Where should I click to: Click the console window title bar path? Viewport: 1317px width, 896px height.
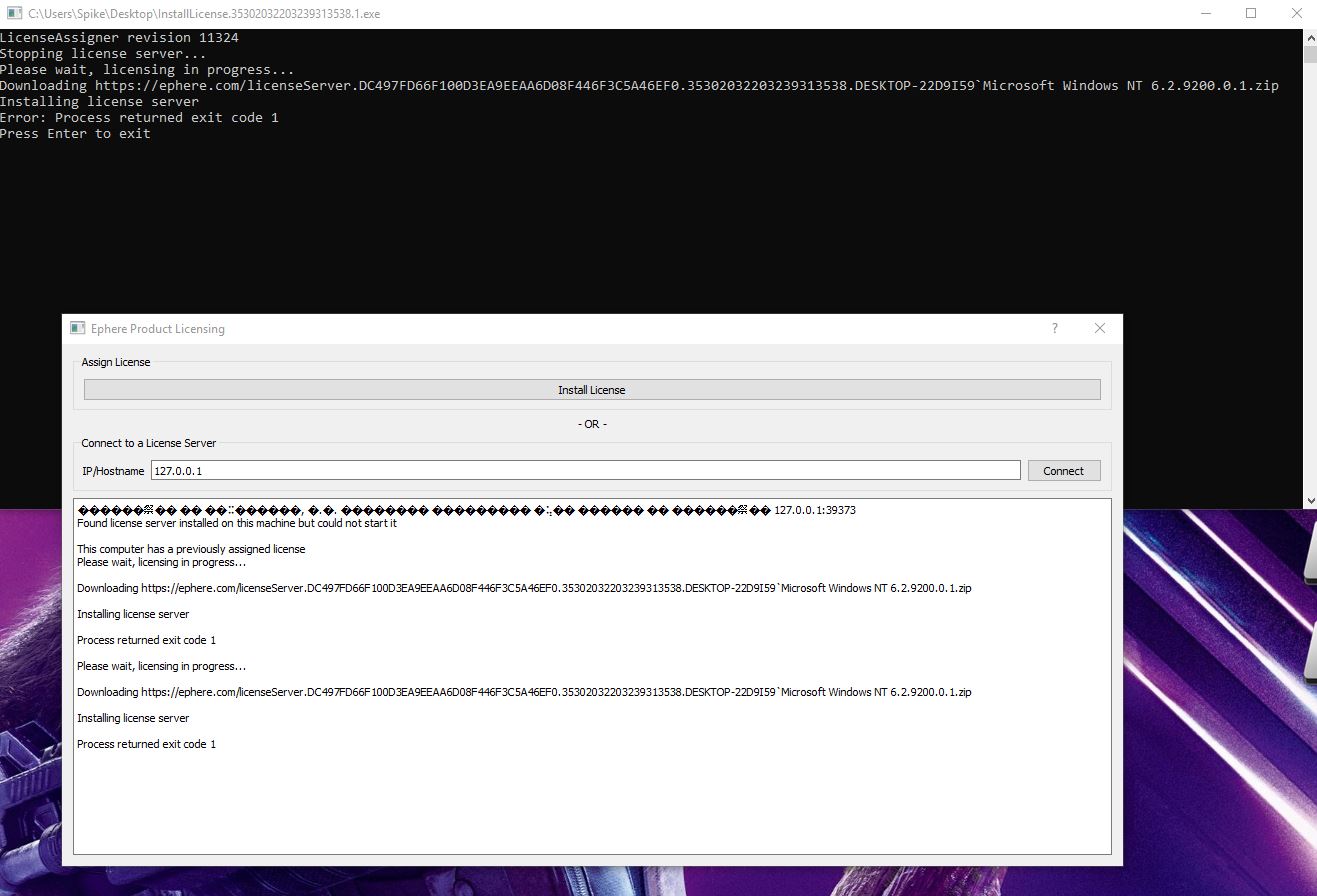click(204, 14)
